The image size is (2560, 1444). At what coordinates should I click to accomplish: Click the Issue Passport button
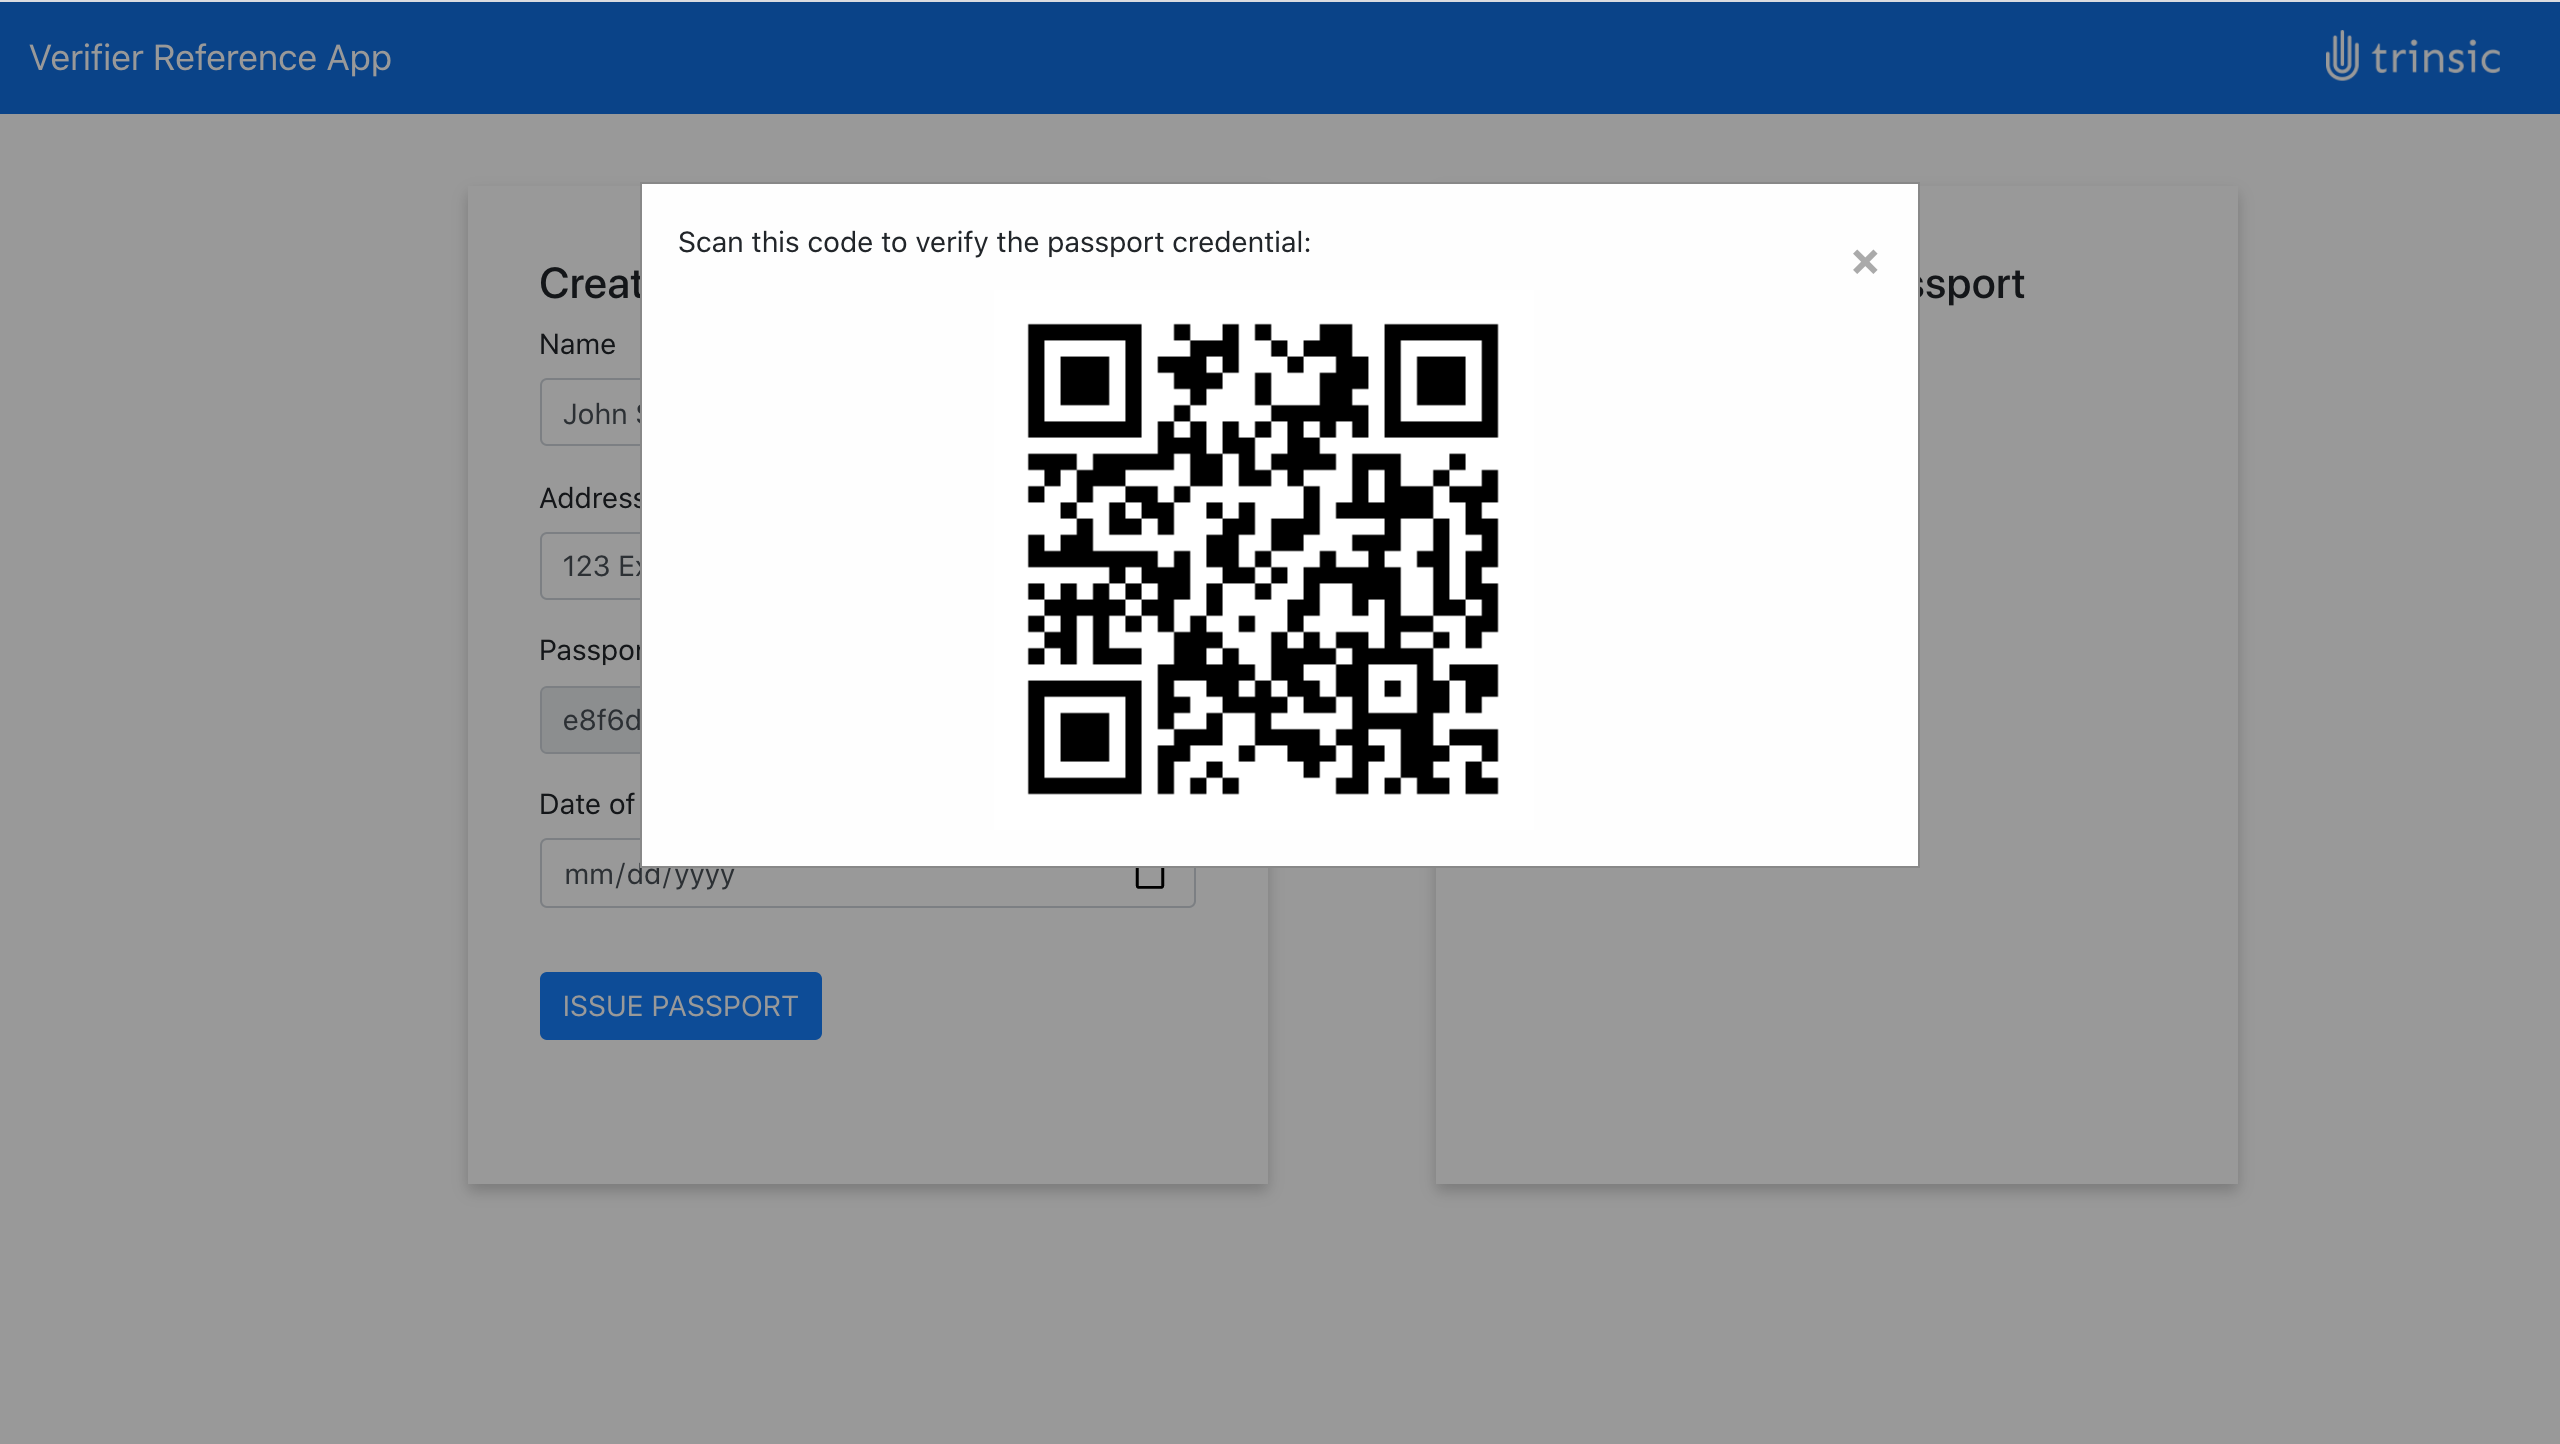coord(680,1005)
